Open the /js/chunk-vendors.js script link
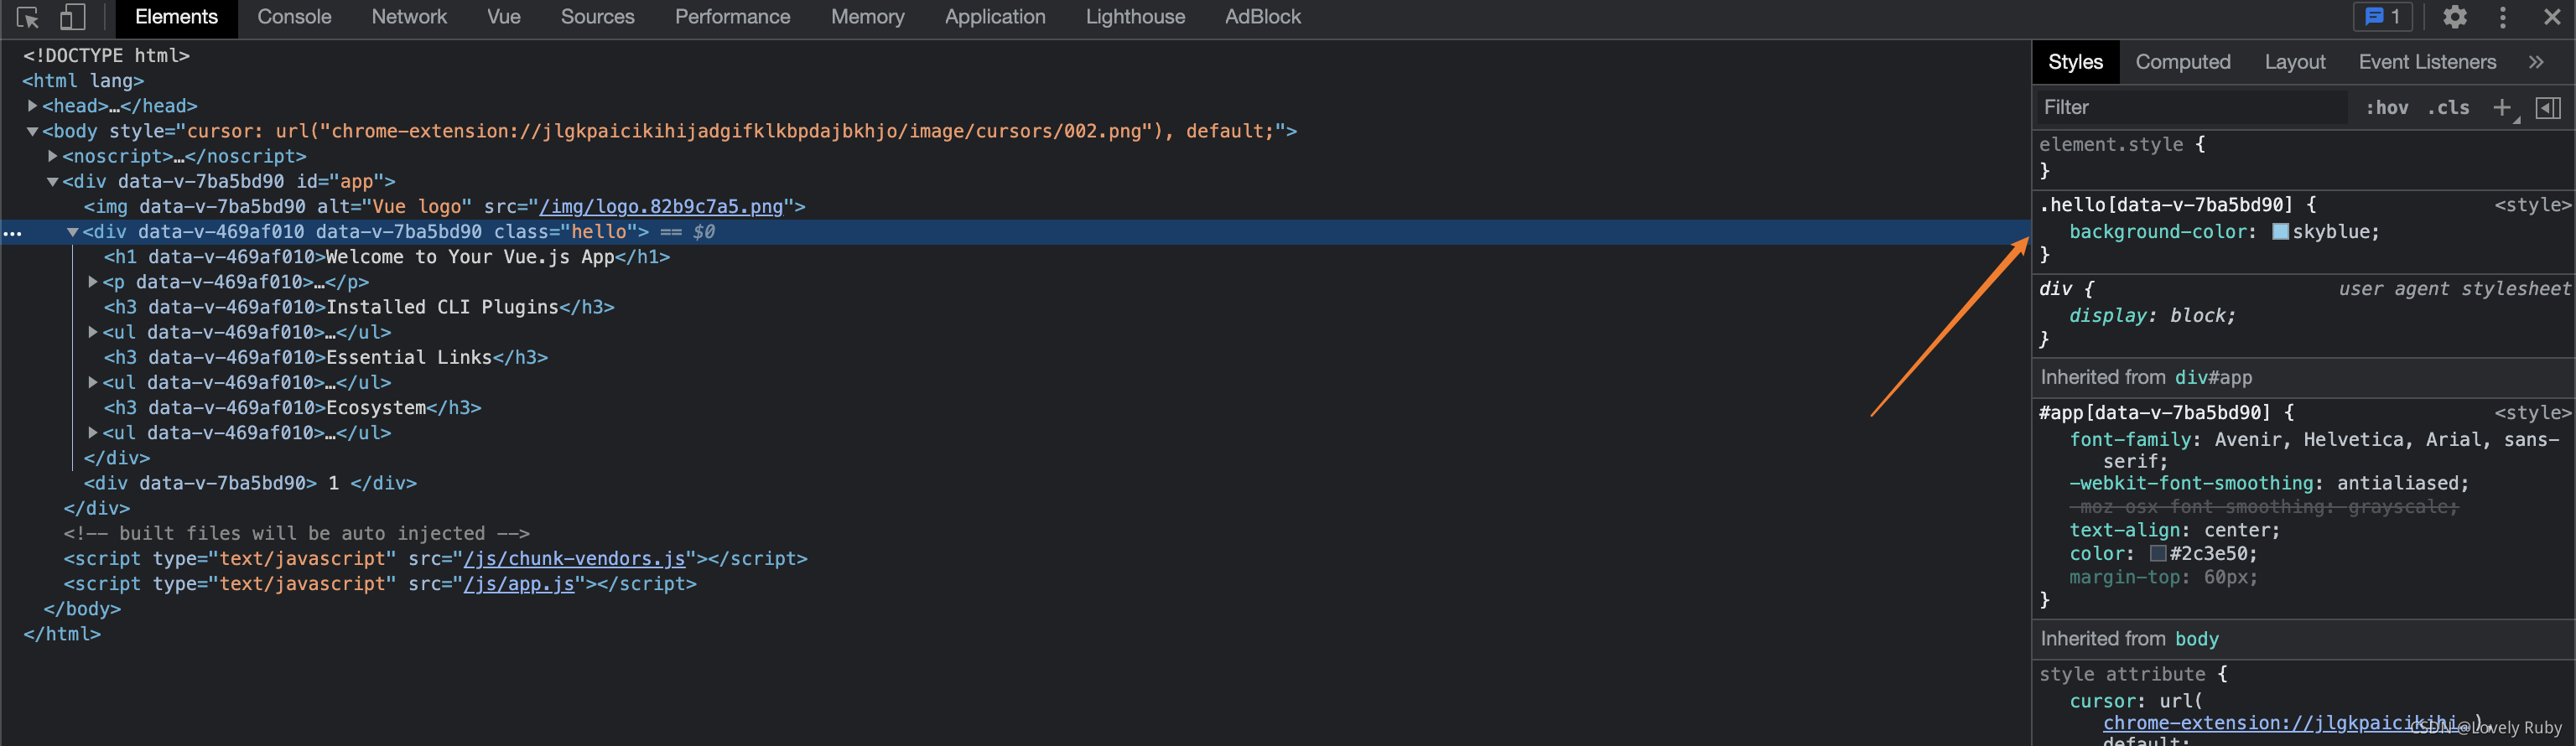This screenshot has height=746, width=2576. [574, 559]
